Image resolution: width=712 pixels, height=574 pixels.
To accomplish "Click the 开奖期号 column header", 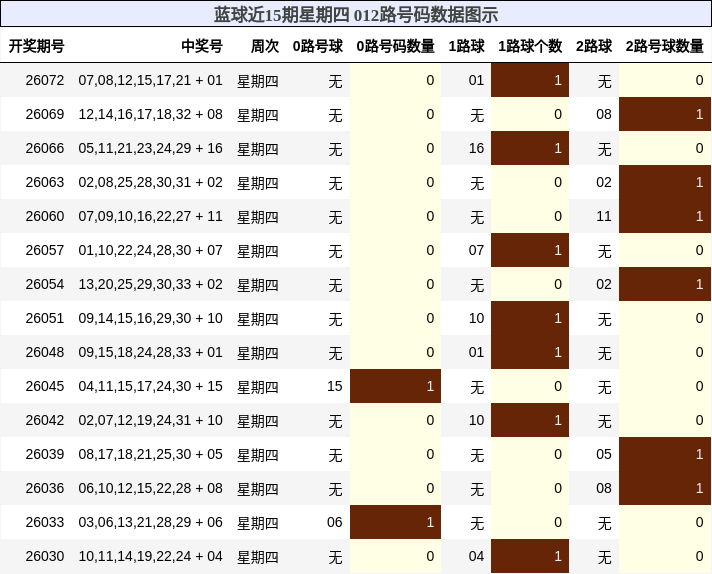I will point(37,46).
